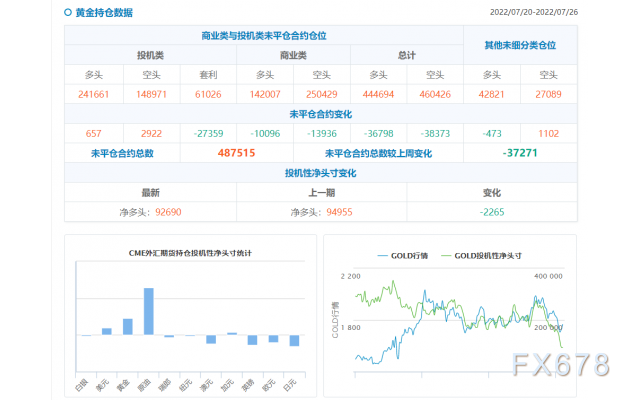Click the 商业类 column group header

[x=293, y=56]
